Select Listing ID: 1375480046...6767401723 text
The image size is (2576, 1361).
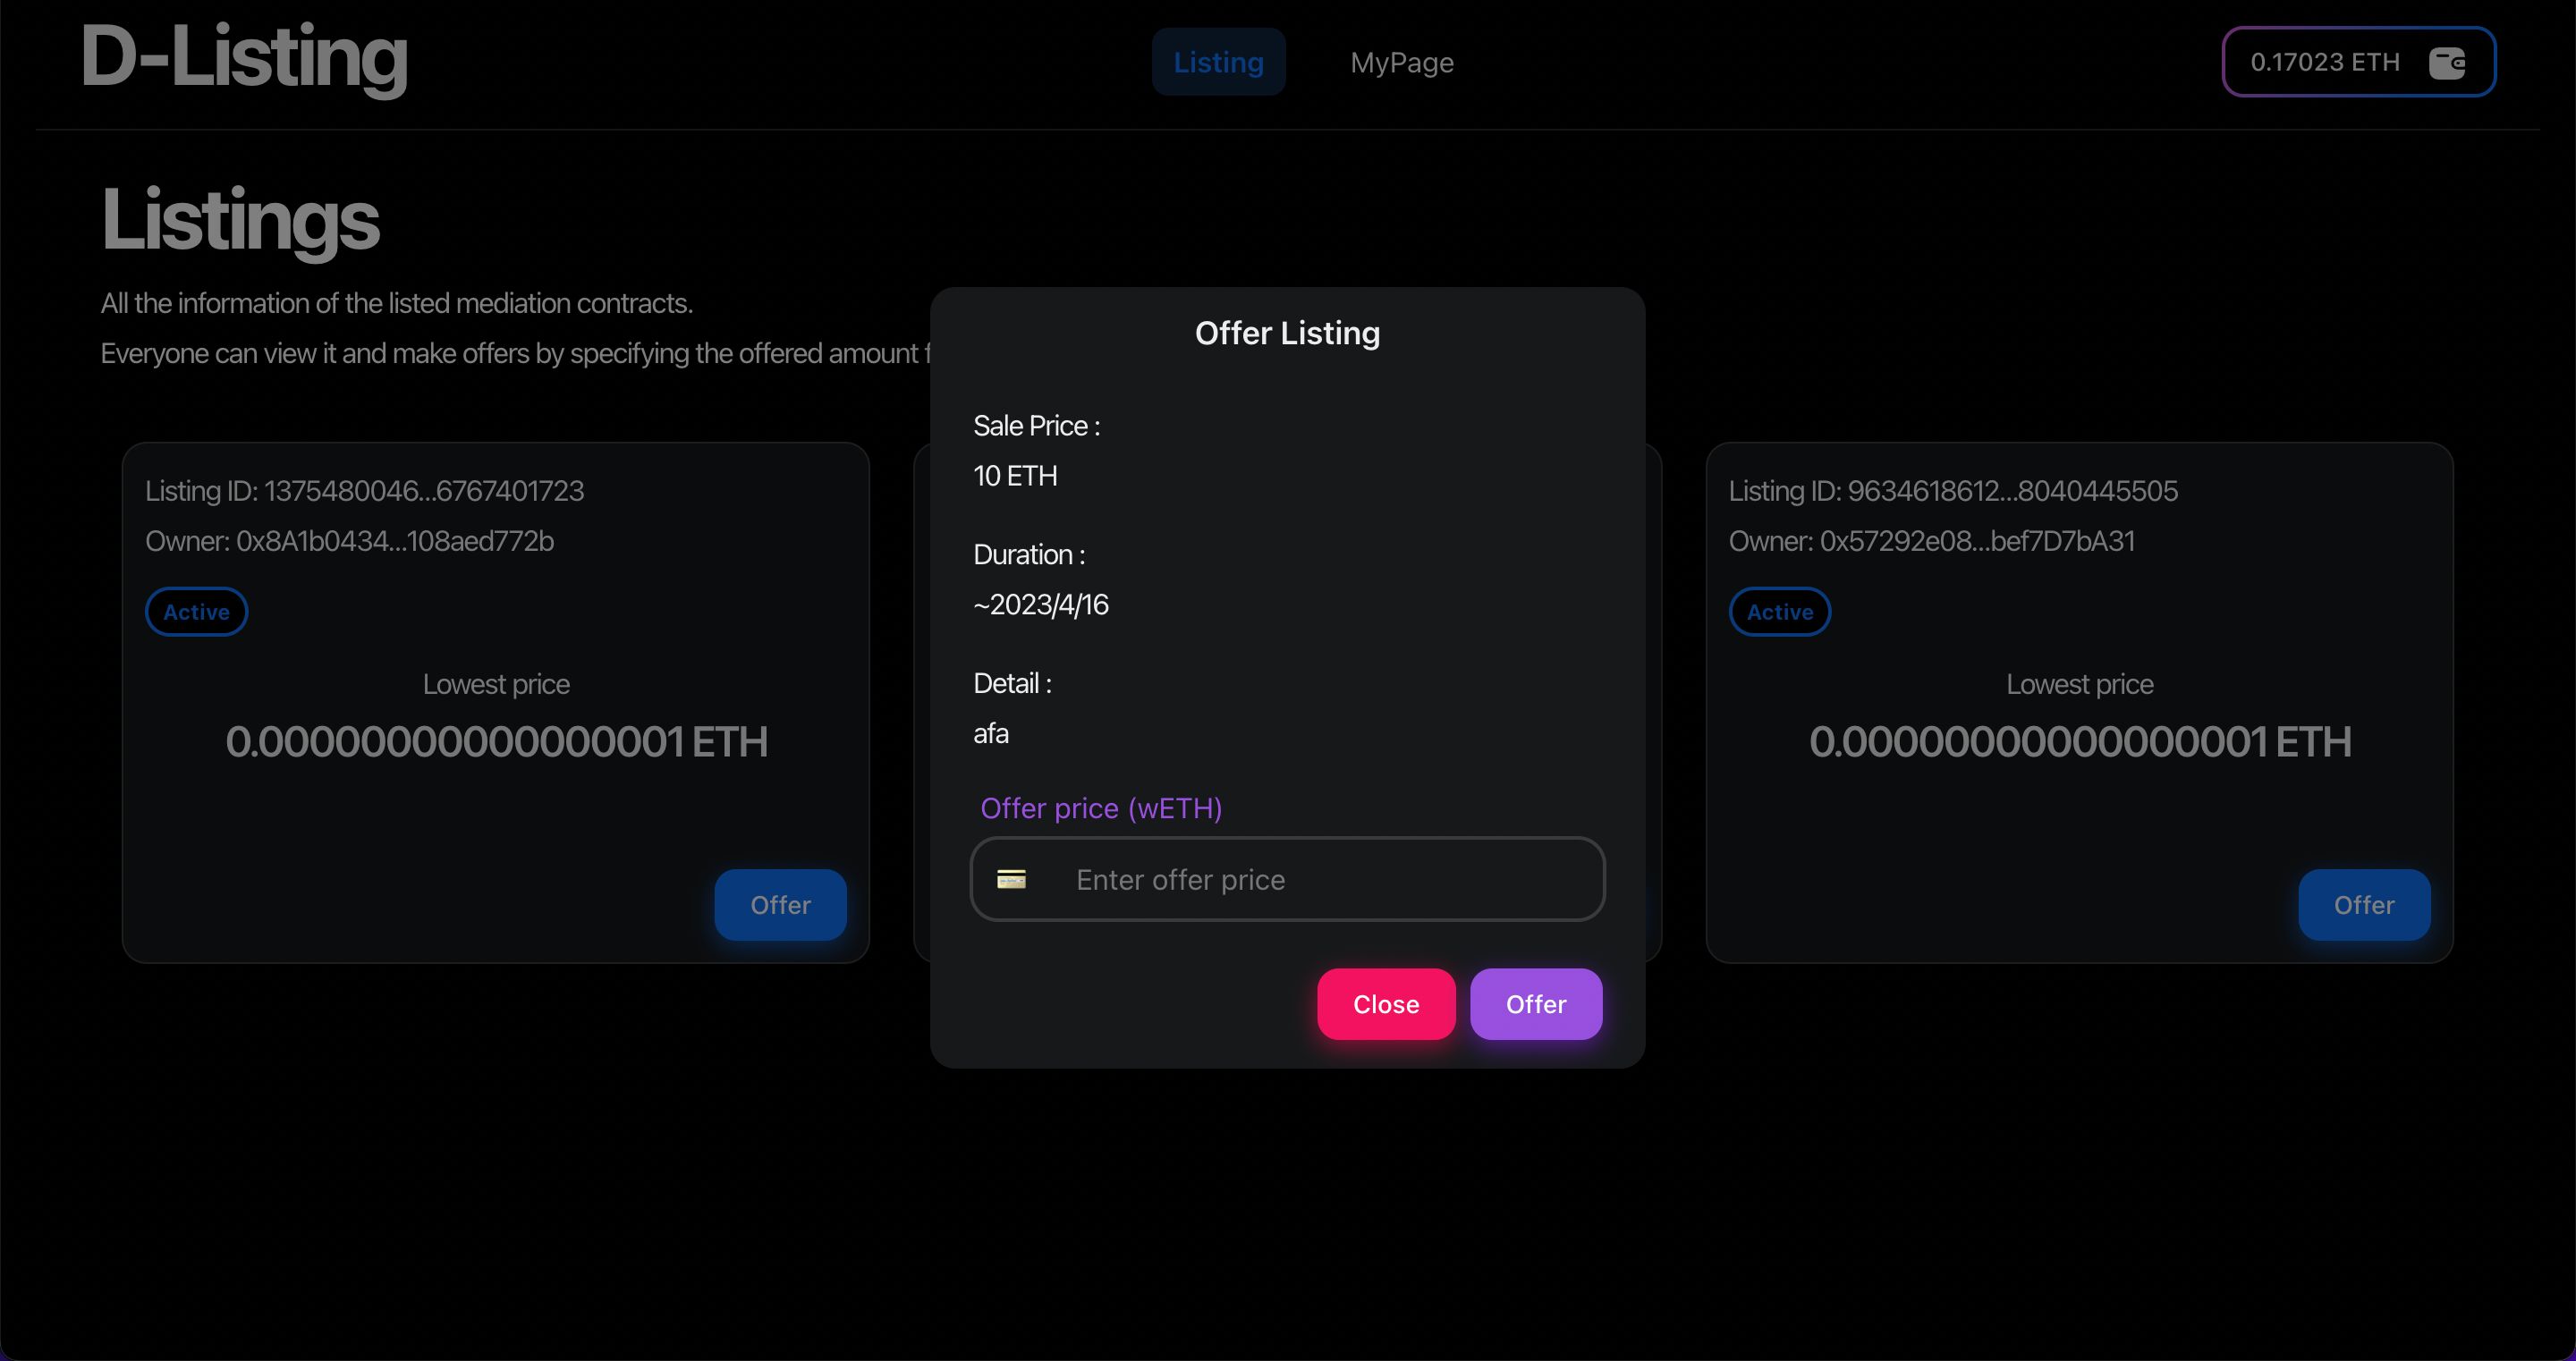[x=364, y=491]
